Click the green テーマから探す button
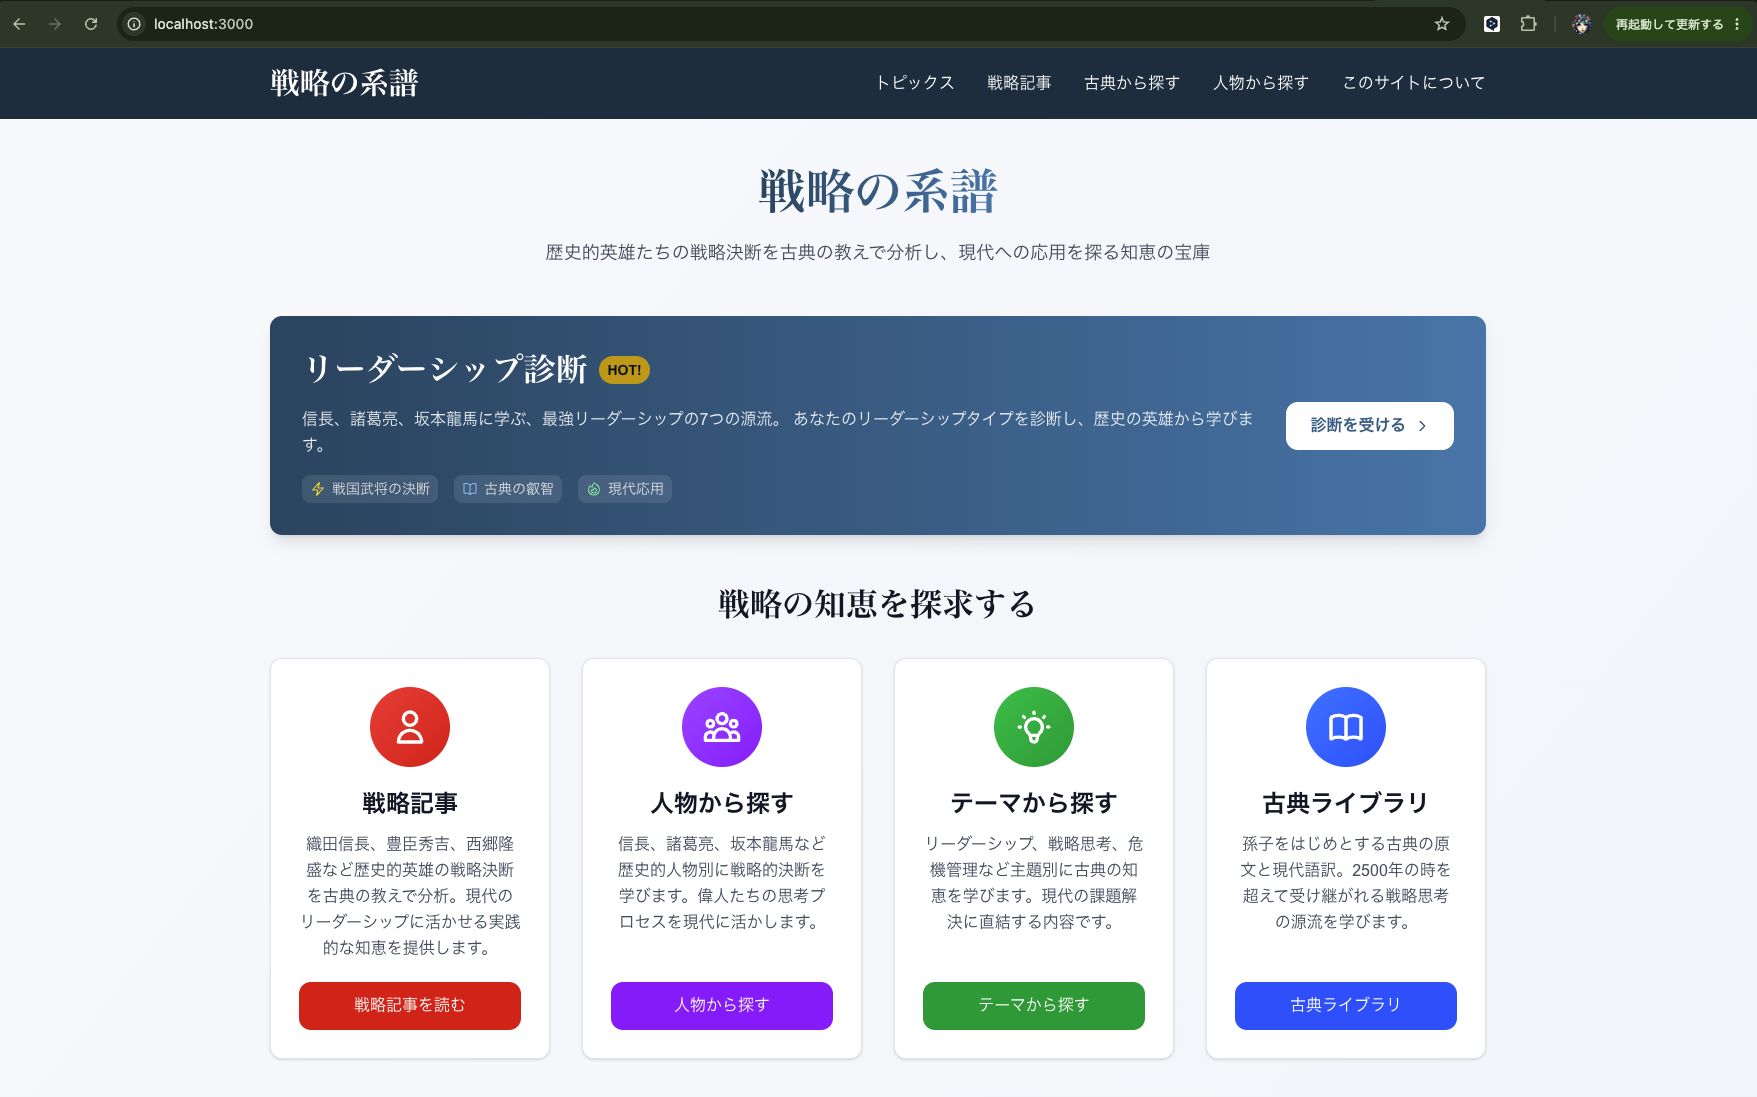The width and height of the screenshot is (1757, 1097). (x=1034, y=1006)
